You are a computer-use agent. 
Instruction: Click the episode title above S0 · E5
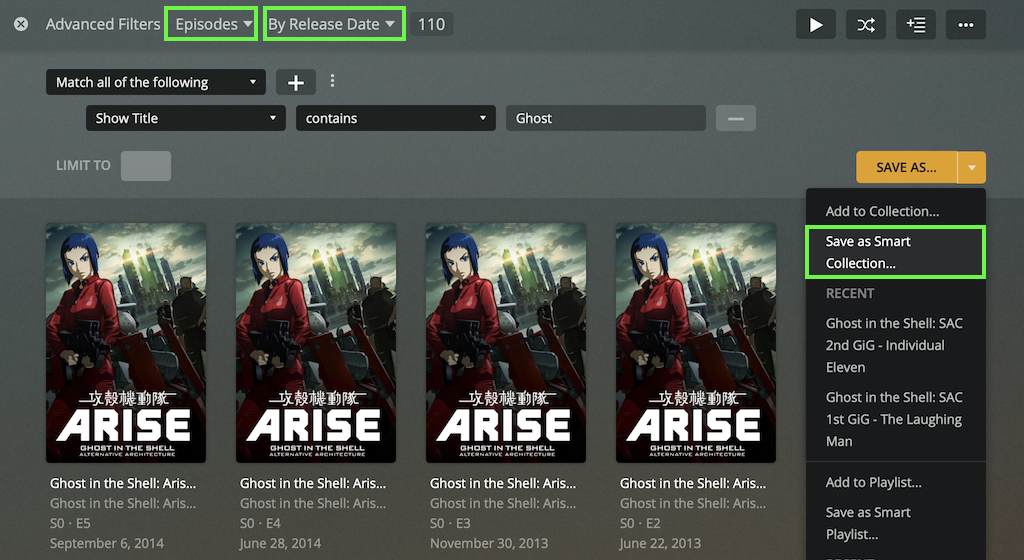(x=123, y=483)
